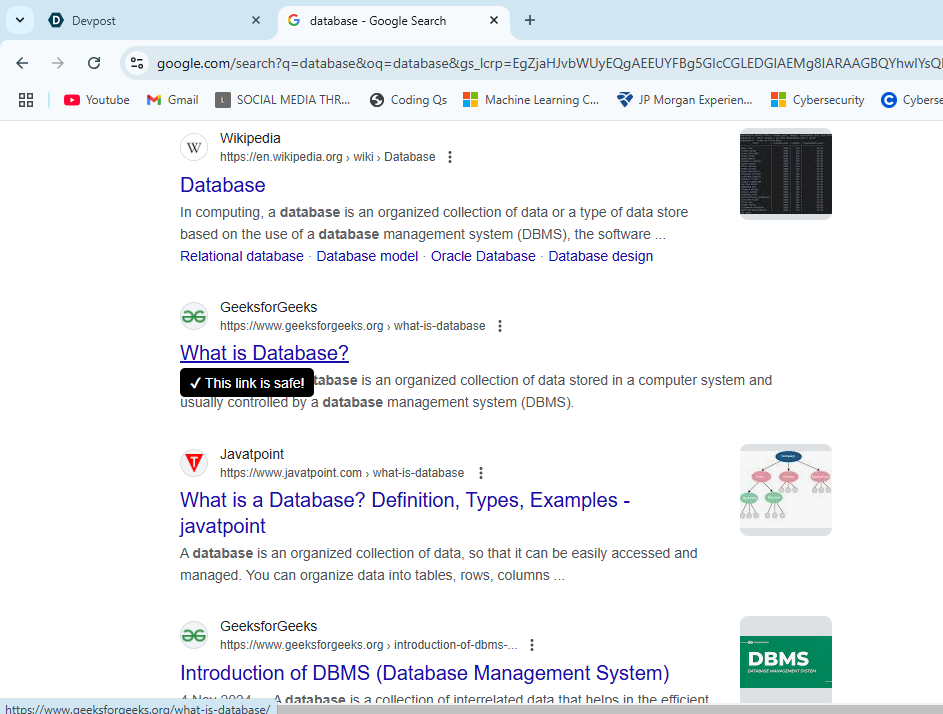Open the Oracle Database sublink
The image size is (943, 714).
click(x=483, y=256)
